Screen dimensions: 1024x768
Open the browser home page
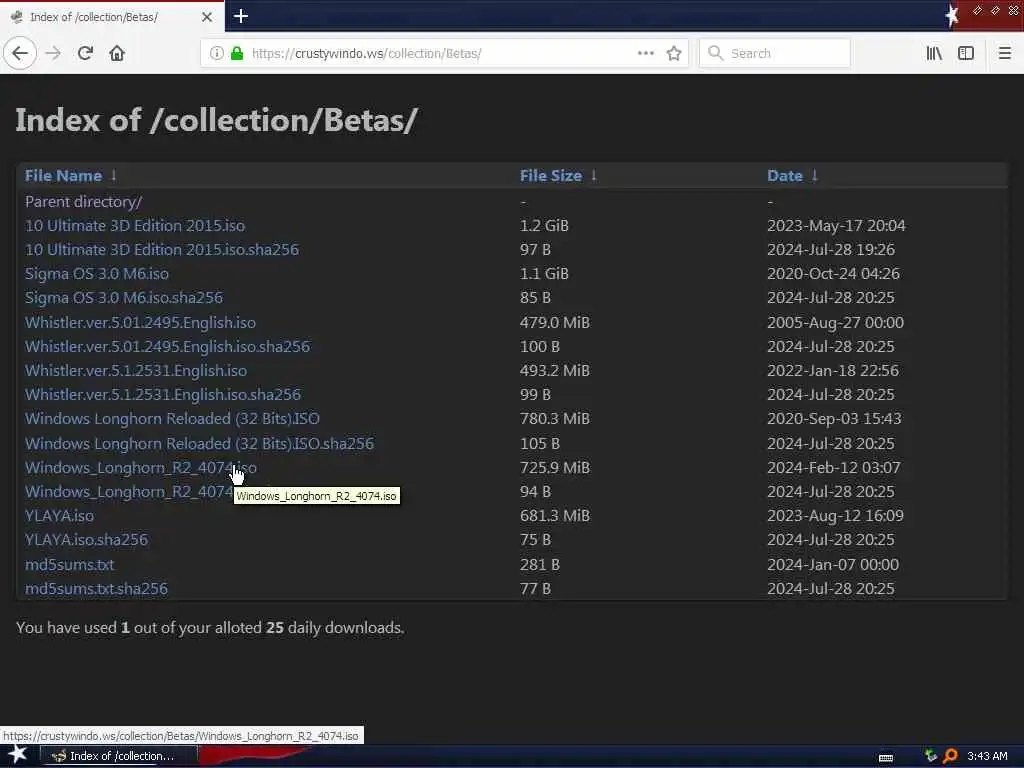117,53
